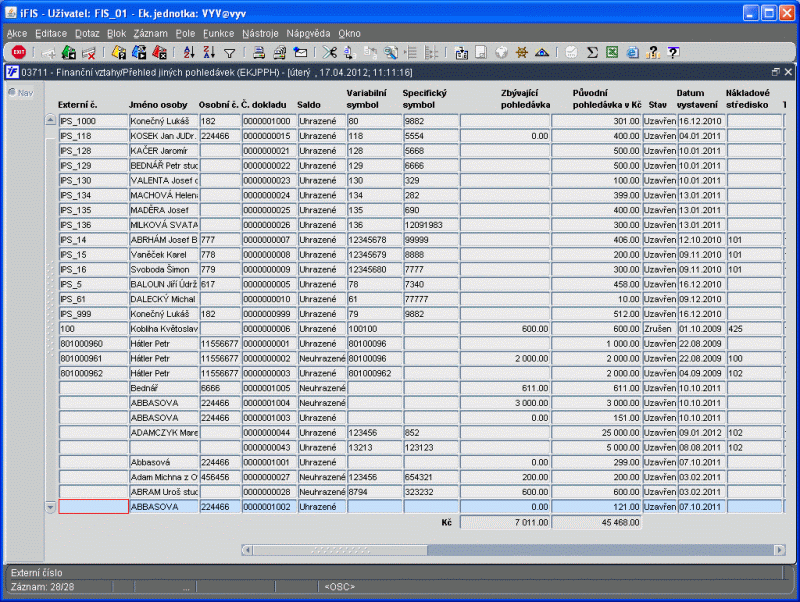The height and width of the screenshot is (602, 800).
Task: Select the empty Externí č. field in last row
Action: coord(93,507)
